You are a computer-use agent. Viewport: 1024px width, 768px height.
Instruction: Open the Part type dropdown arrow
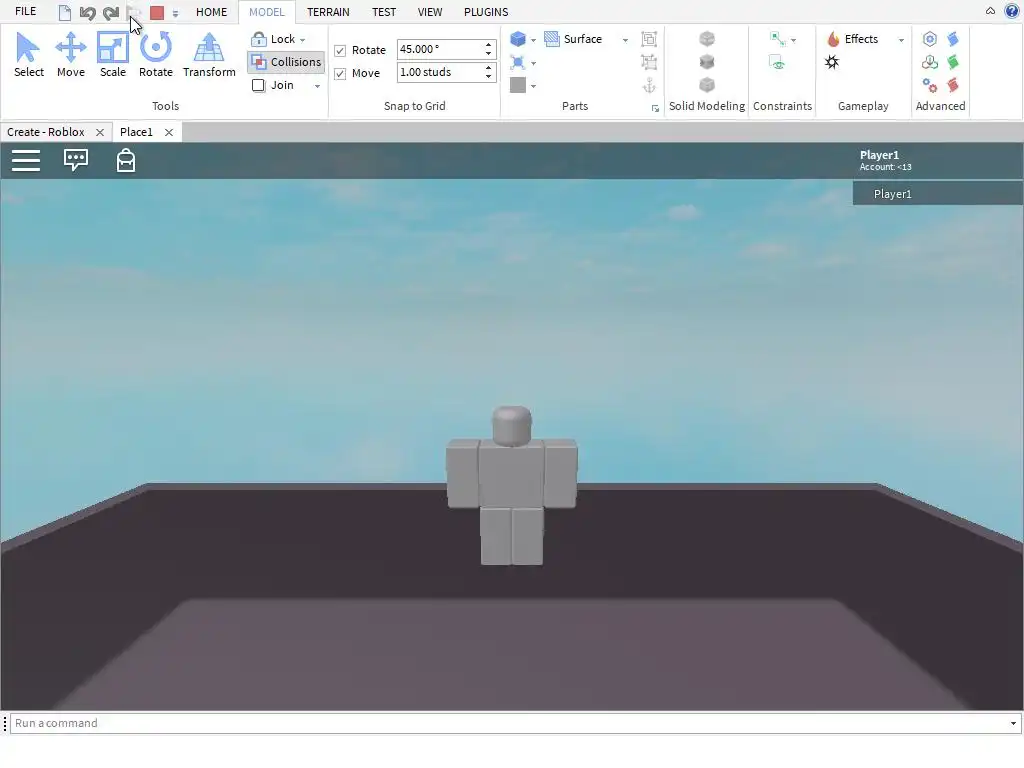pos(534,40)
